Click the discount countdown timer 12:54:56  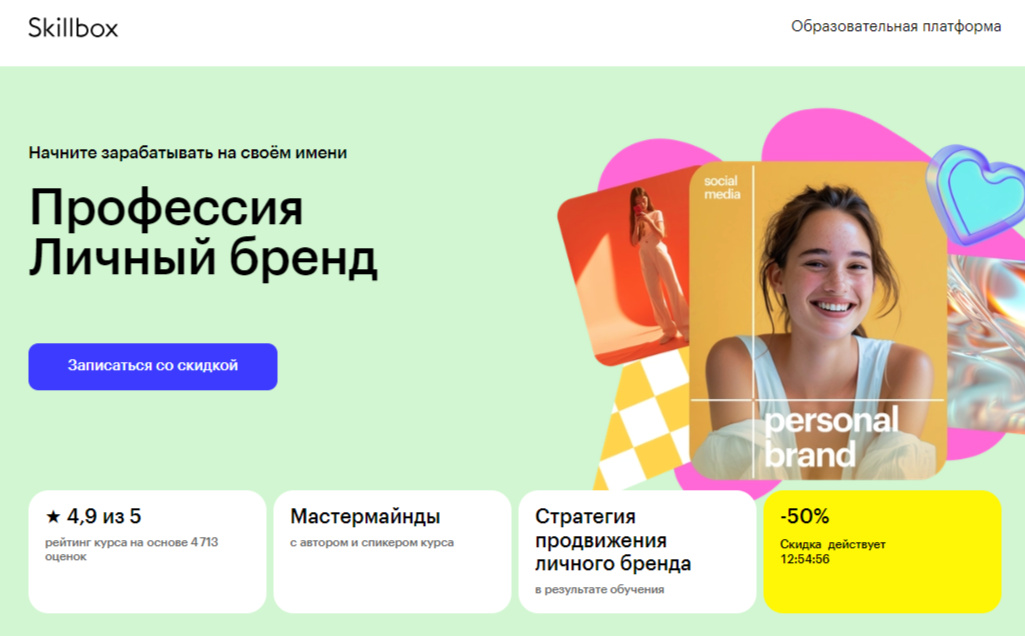click(x=805, y=560)
